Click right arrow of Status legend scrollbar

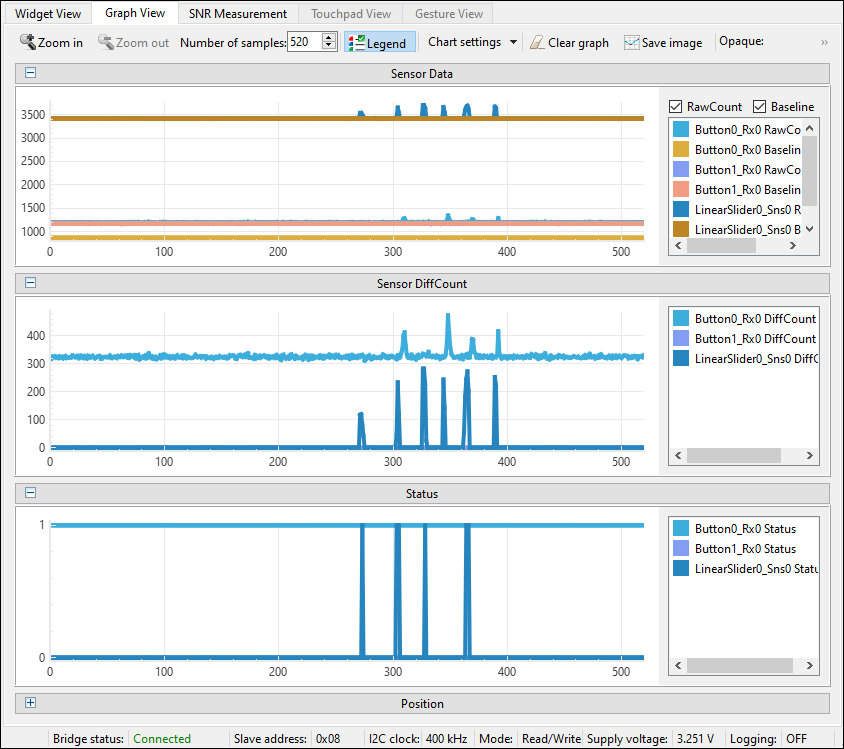810,665
